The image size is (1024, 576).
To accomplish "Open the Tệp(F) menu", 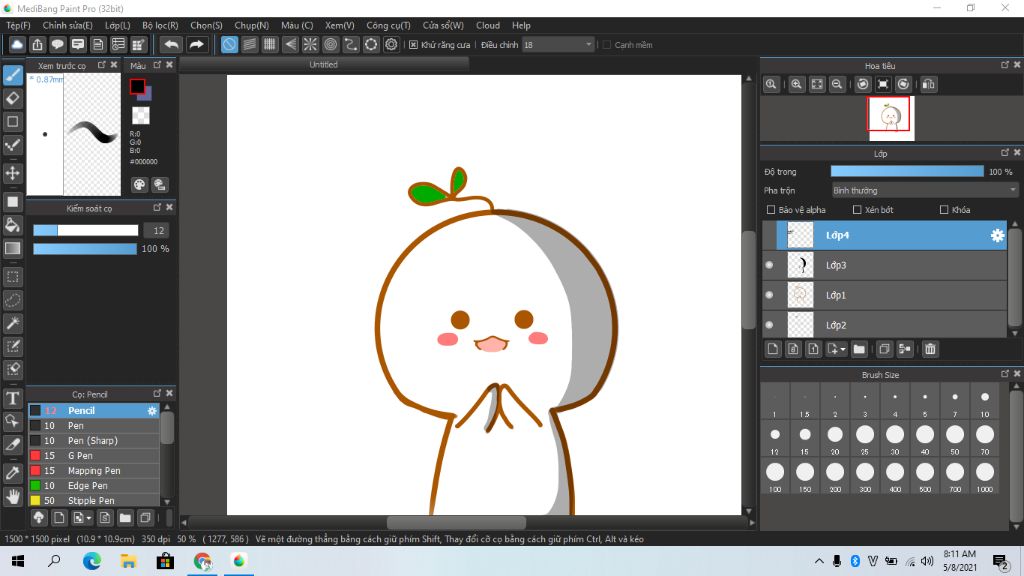I will point(18,25).
